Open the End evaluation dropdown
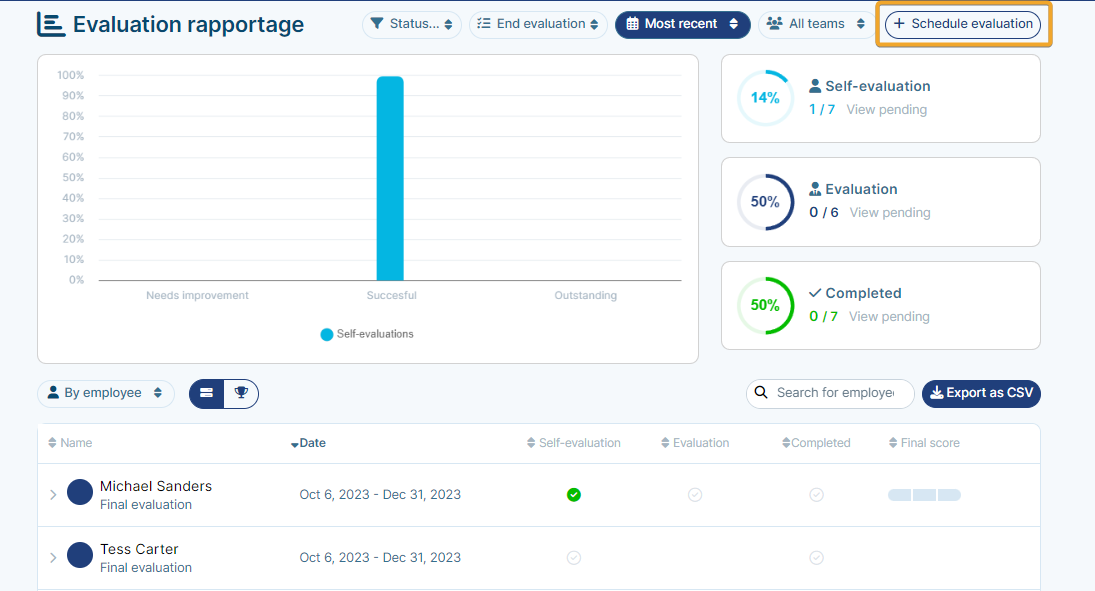This screenshot has height=591, width=1095. 538,24
